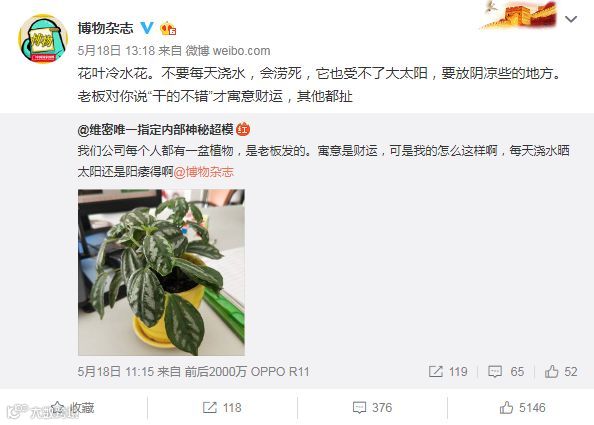Click the 微博 weibo.com source link
594x425 pixels.
tap(228, 50)
